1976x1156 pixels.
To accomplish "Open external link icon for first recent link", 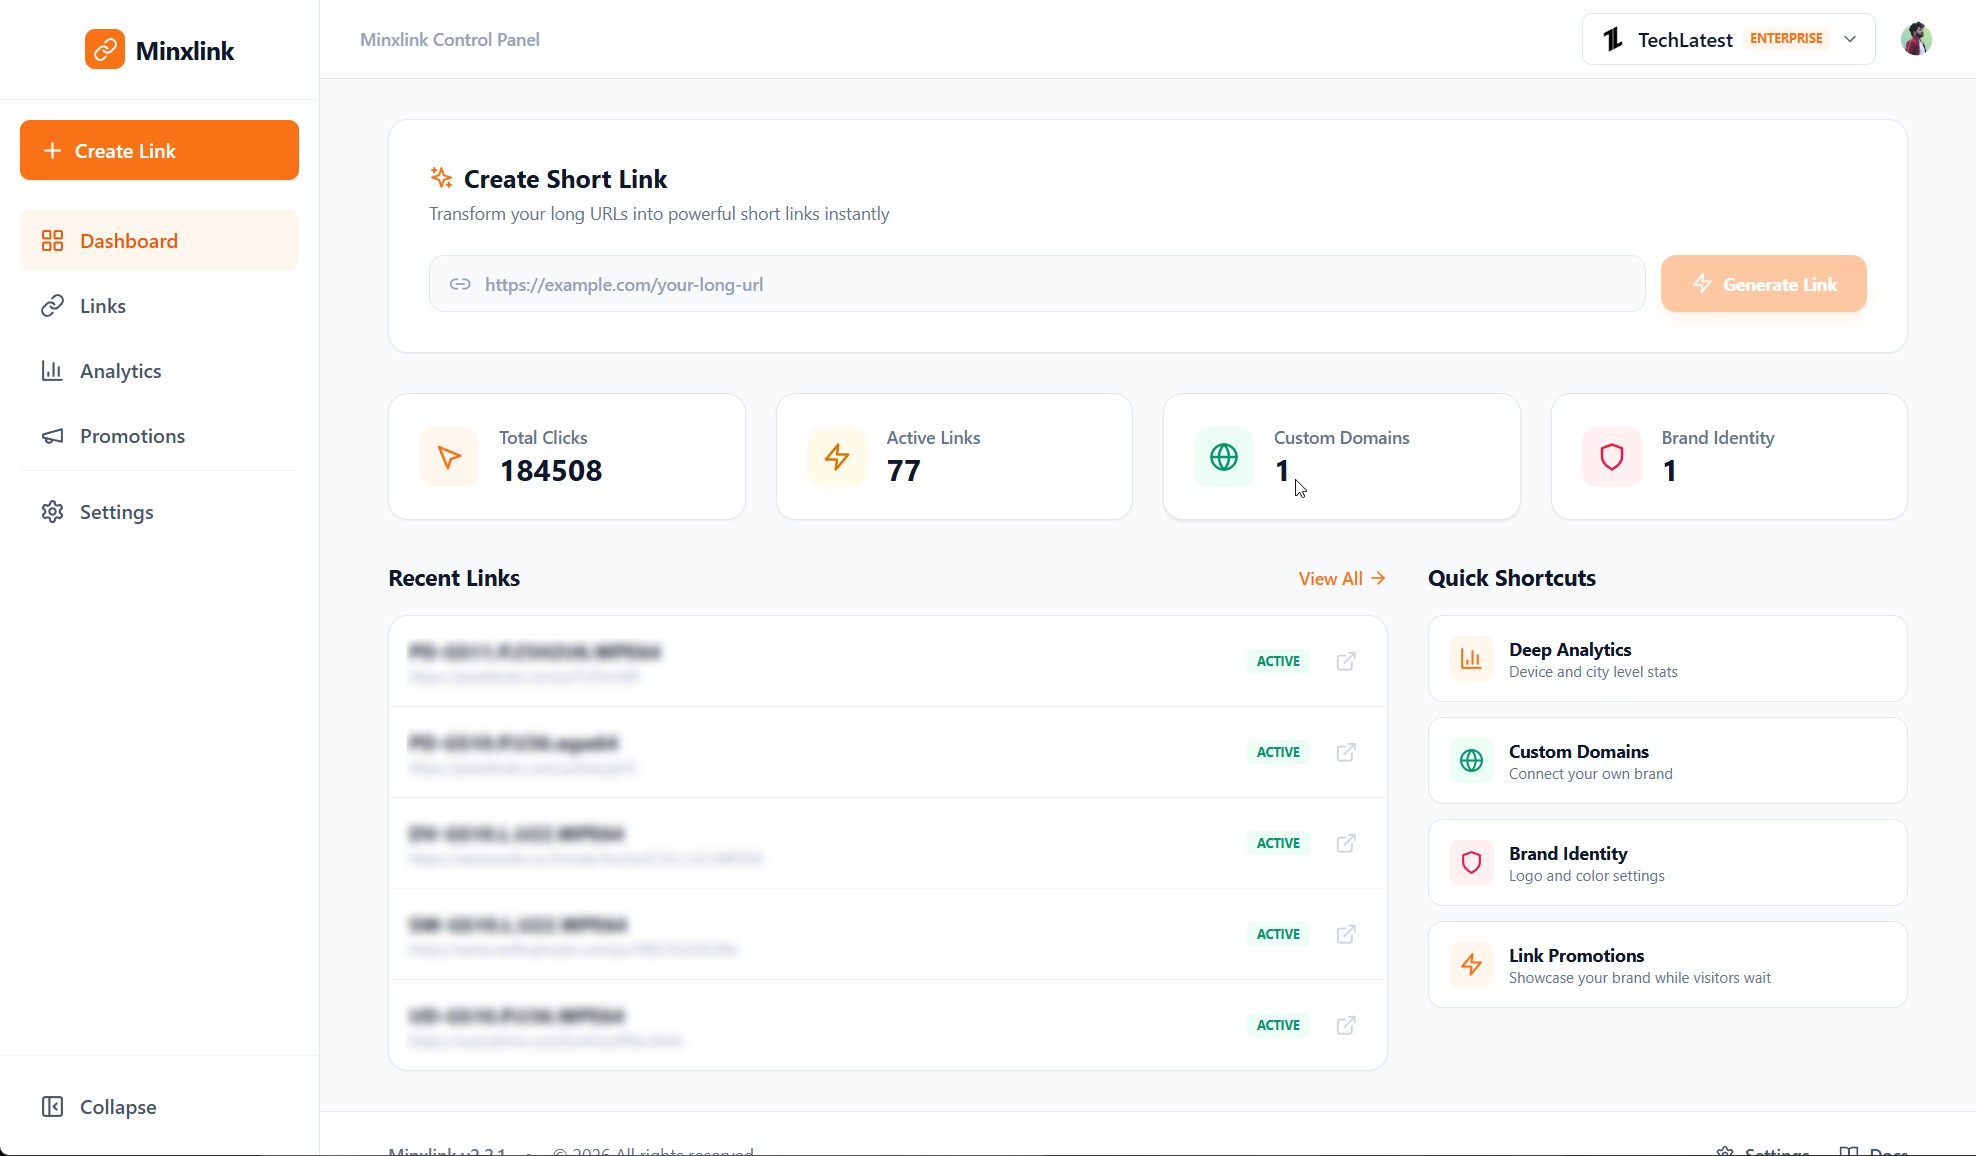I will [x=1346, y=661].
